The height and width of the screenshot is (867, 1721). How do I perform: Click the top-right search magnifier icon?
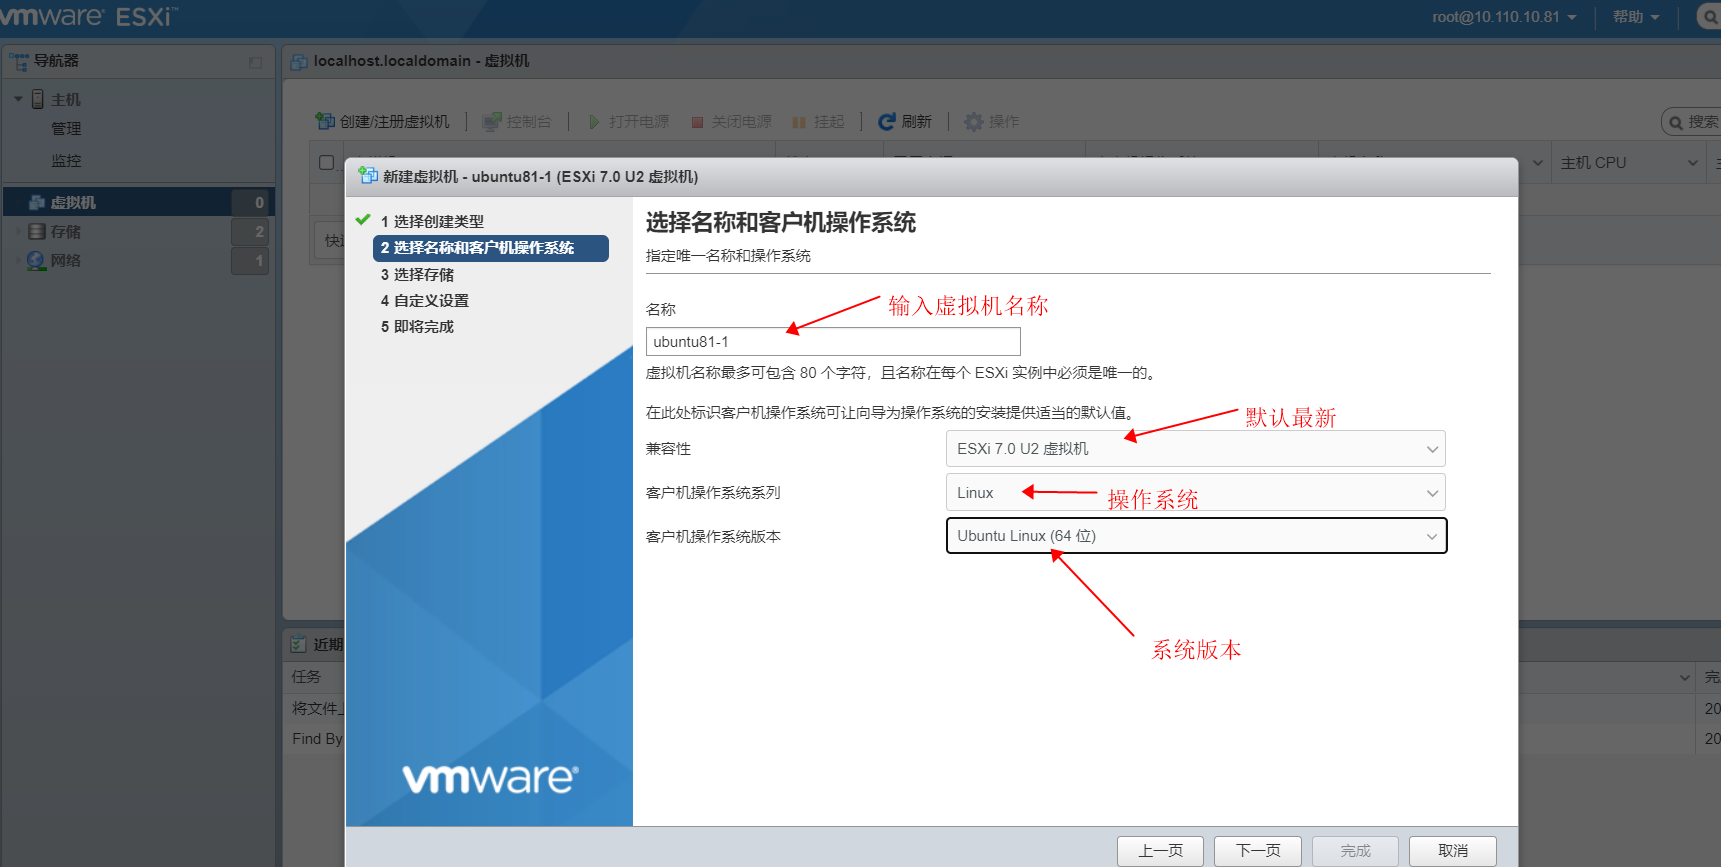click(1711, 17)
